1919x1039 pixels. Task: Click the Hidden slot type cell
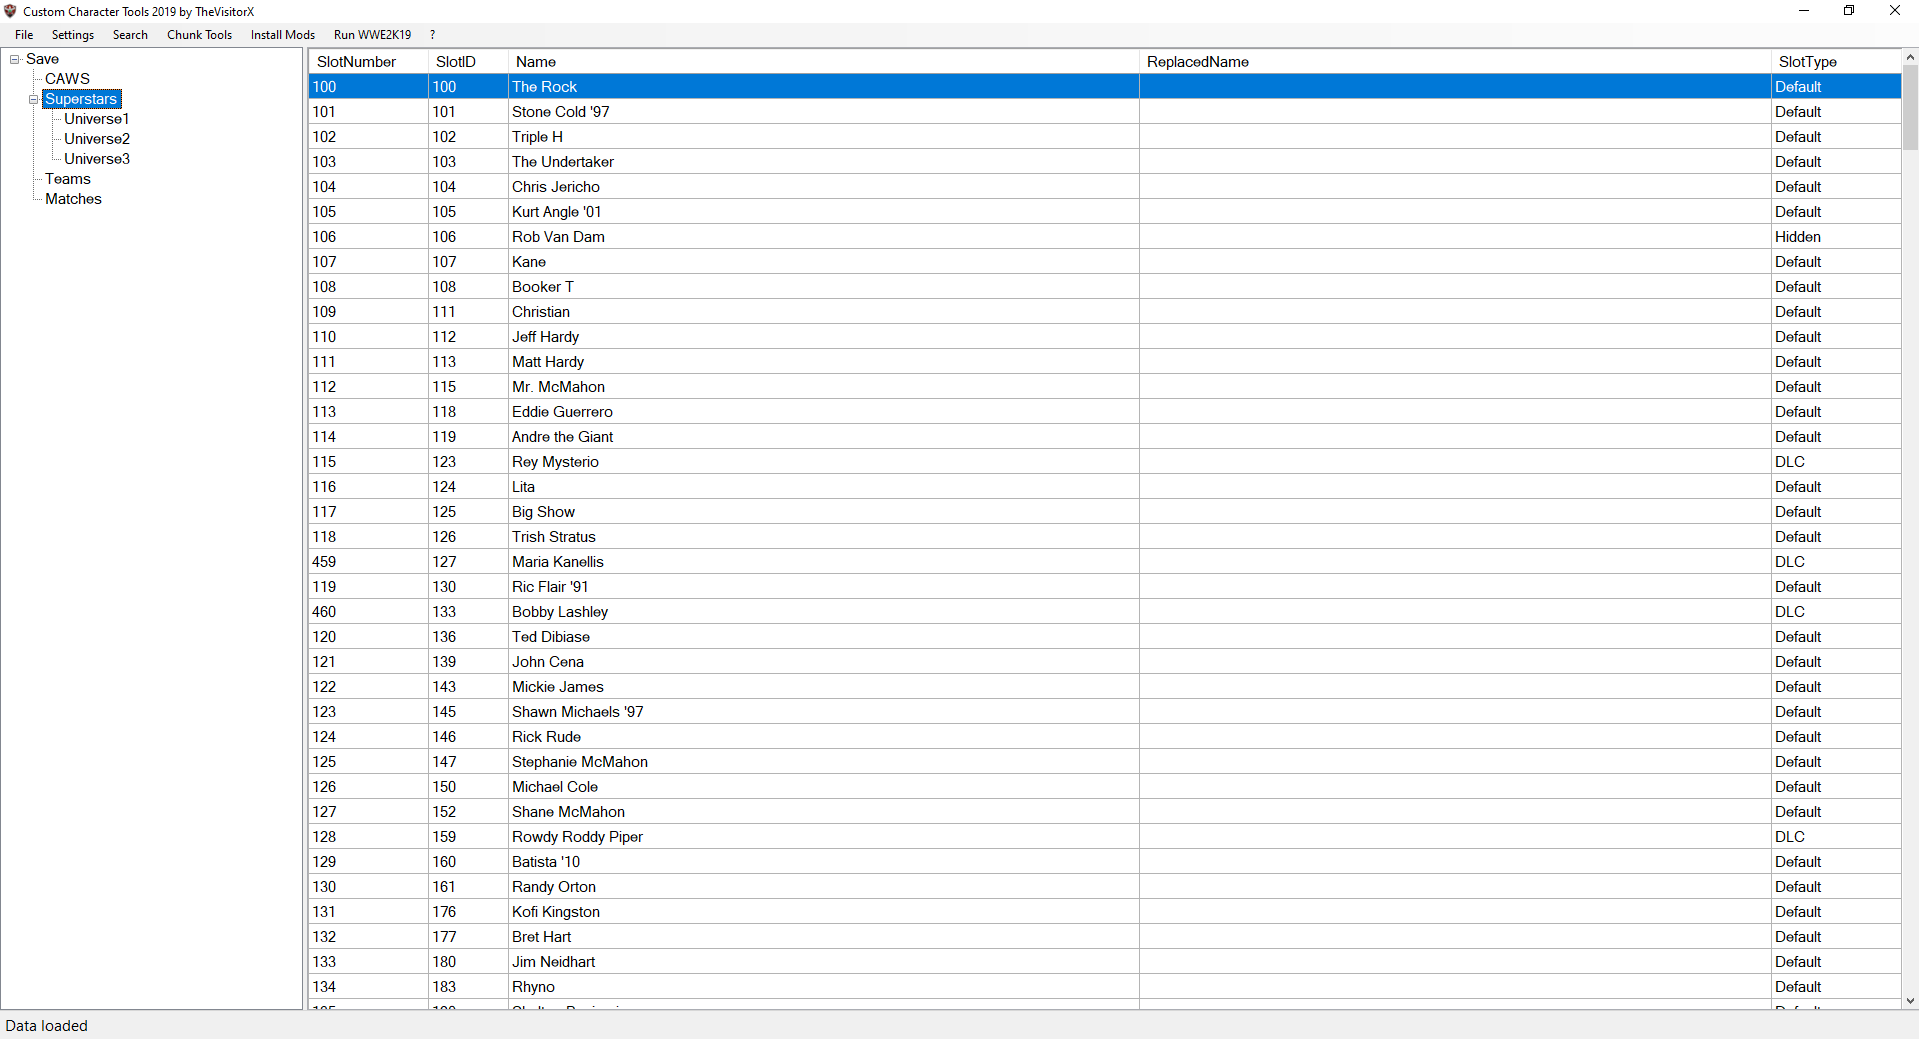point(1836,237)
